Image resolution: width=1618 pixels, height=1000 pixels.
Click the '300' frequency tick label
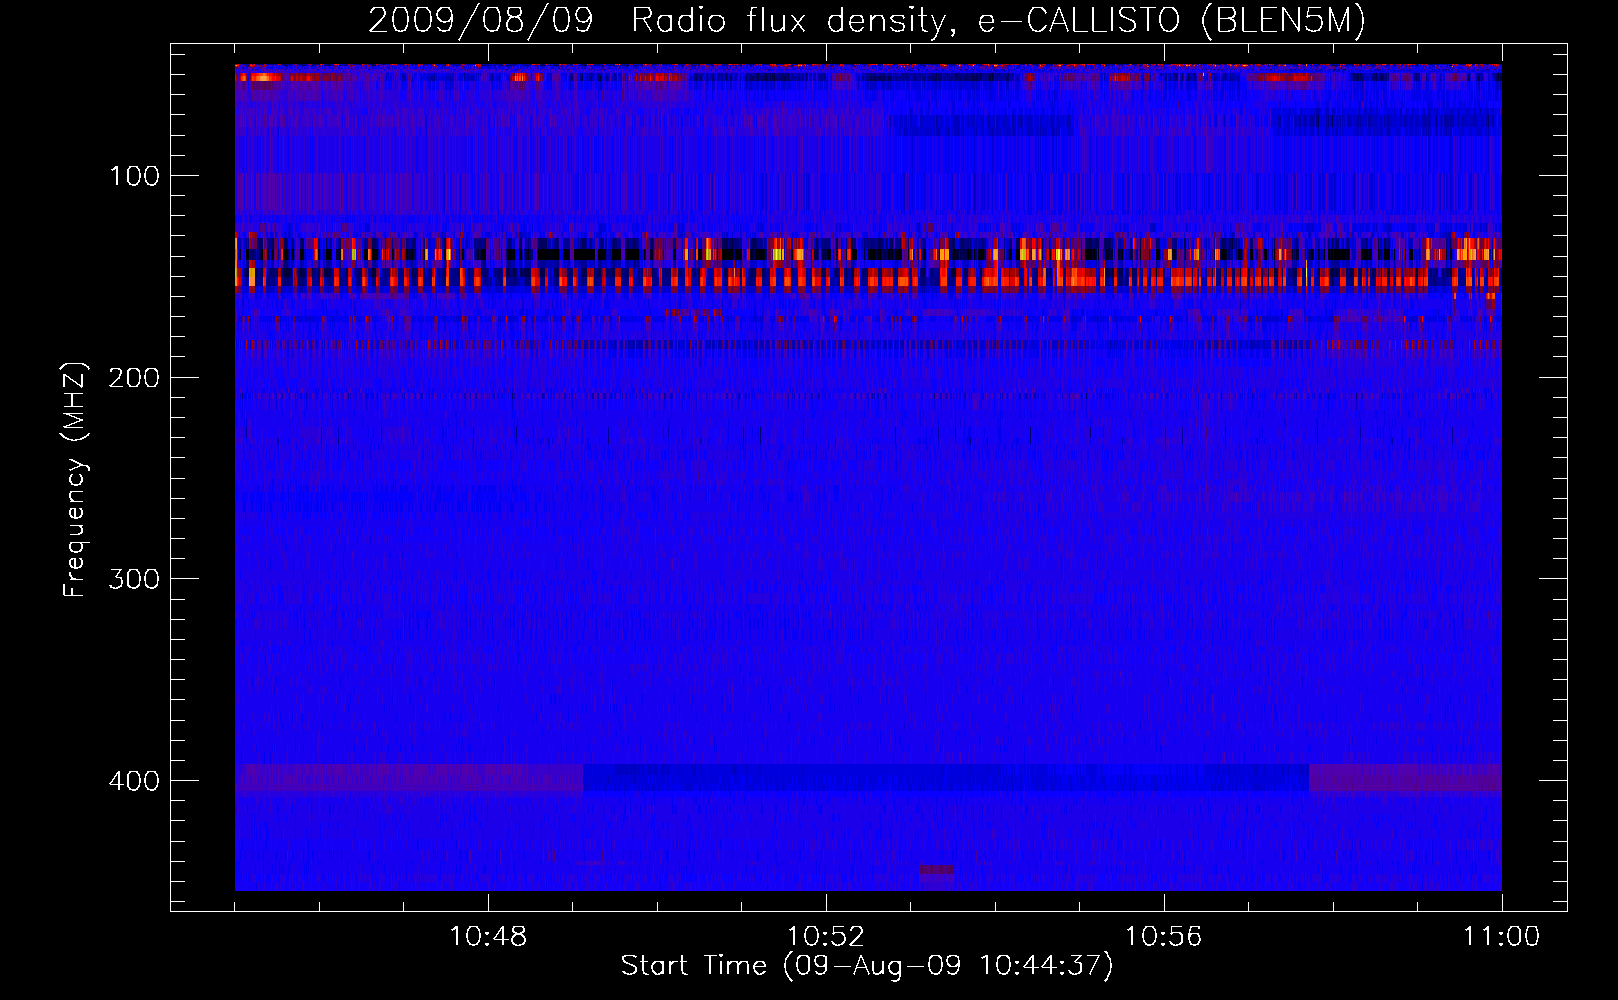point(134,580)
